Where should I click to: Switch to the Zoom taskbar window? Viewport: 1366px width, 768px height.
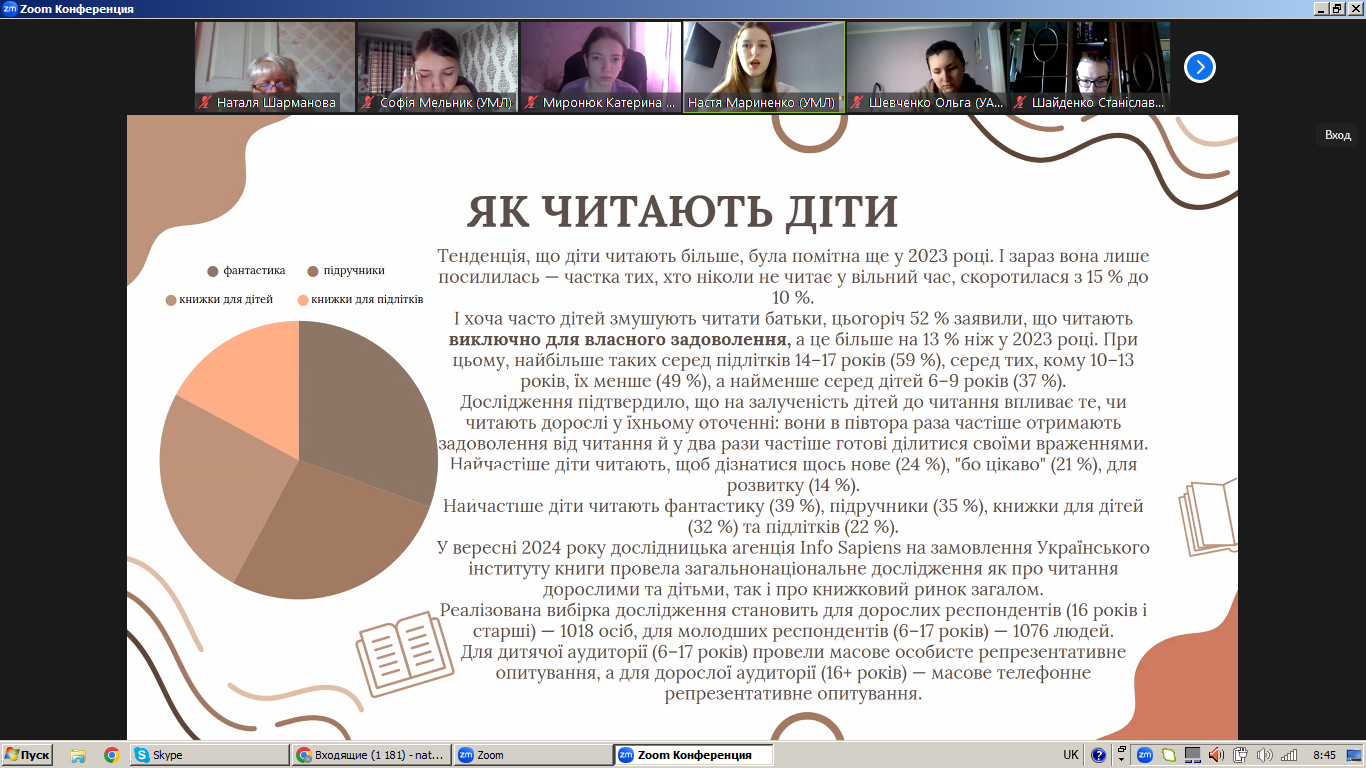[533, 755]
